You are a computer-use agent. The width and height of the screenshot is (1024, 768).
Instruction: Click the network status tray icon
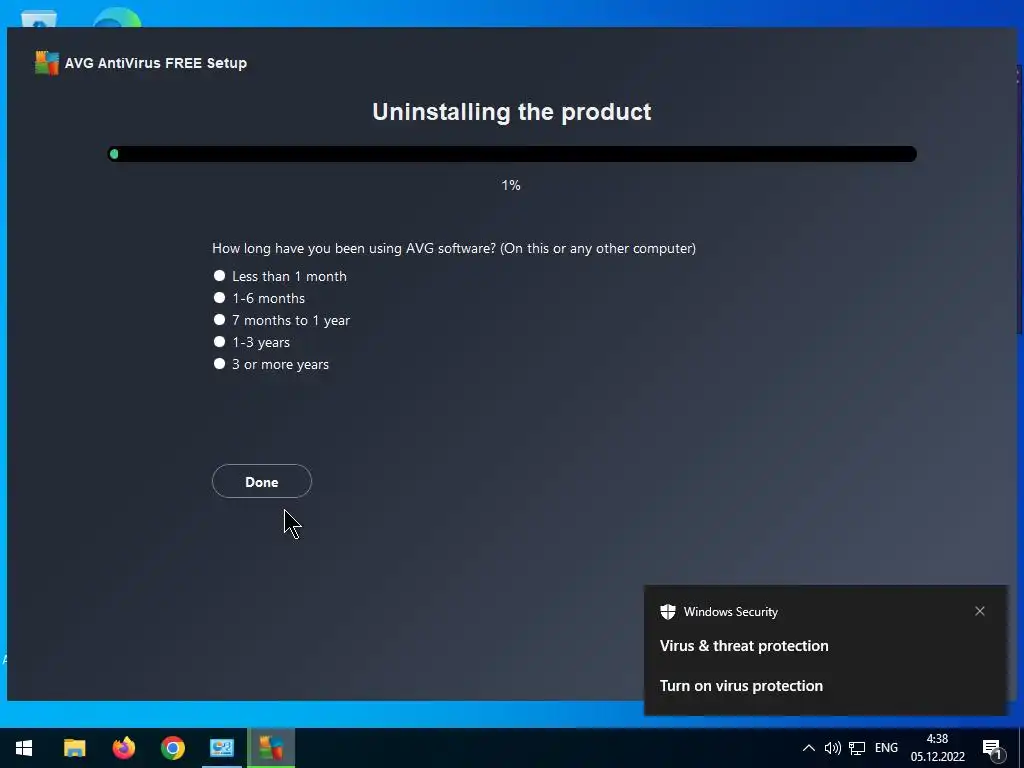click(x=857, y=748)
